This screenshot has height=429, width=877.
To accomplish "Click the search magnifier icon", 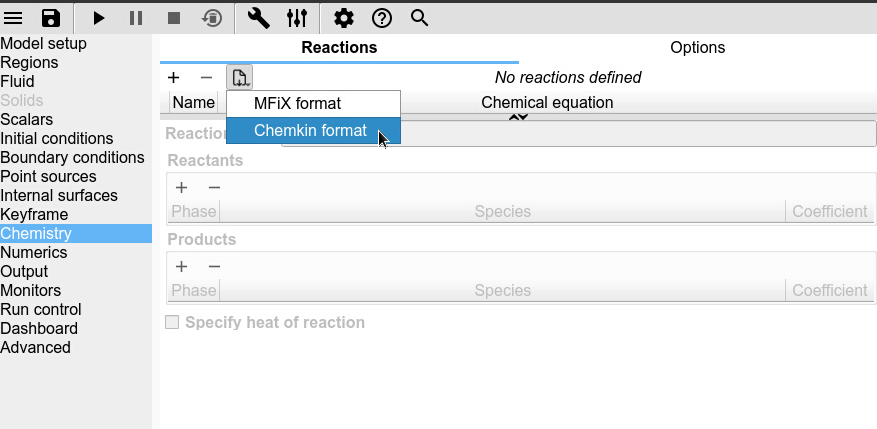I will click(x=420, y=18).
